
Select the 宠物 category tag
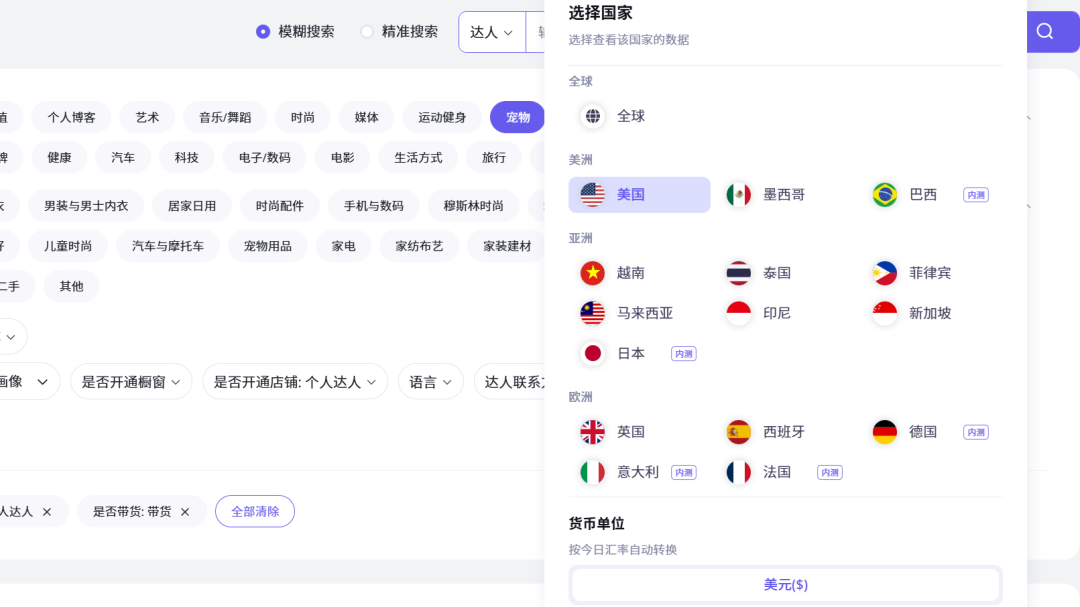[x=517, y=117]
